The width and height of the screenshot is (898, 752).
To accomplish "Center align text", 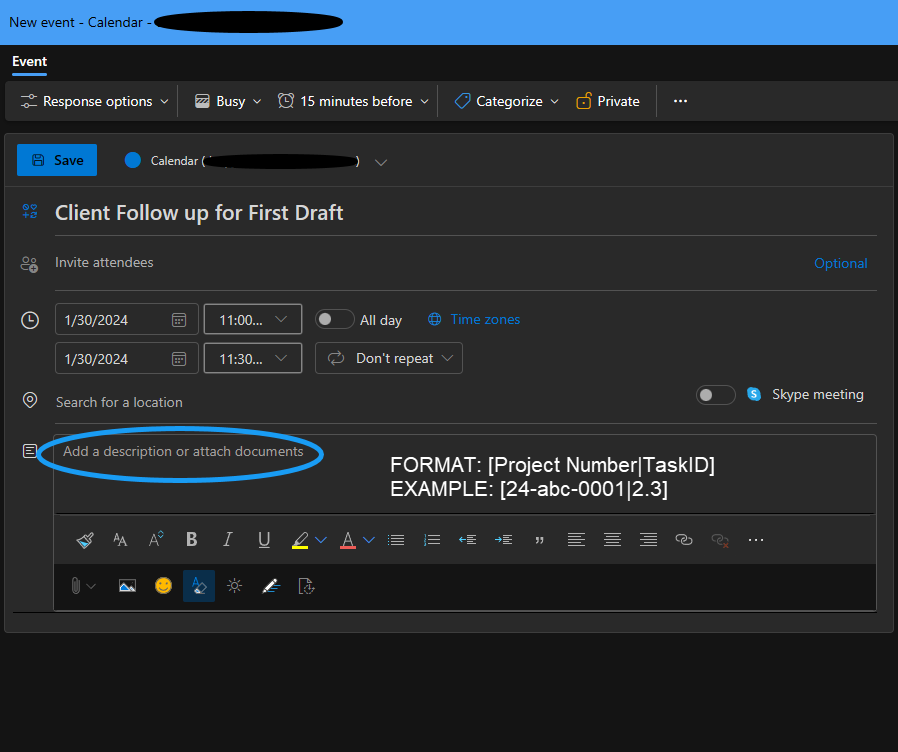I will click(612, 540).
